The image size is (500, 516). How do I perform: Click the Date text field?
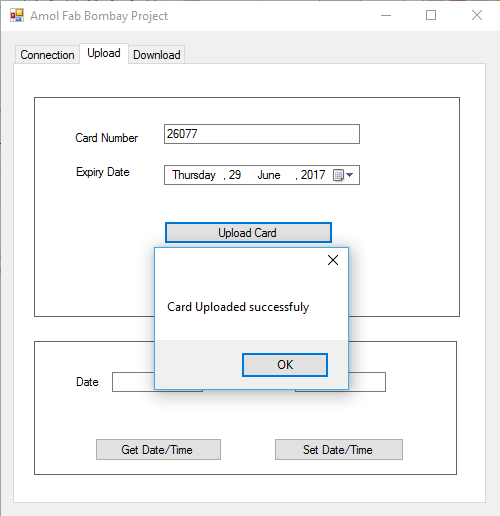(133, 382)
